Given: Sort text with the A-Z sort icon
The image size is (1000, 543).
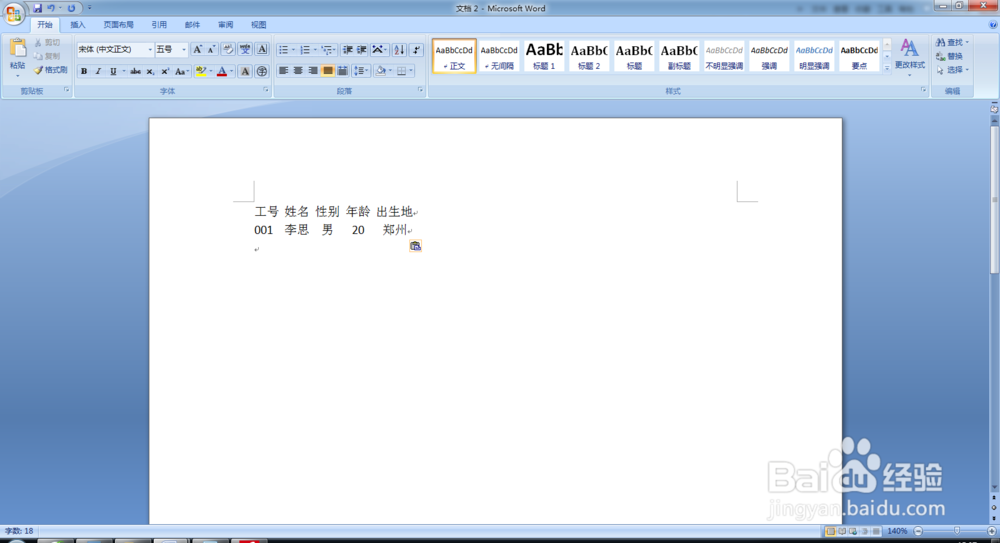Looking at the screenshot, I should point(399,50).
